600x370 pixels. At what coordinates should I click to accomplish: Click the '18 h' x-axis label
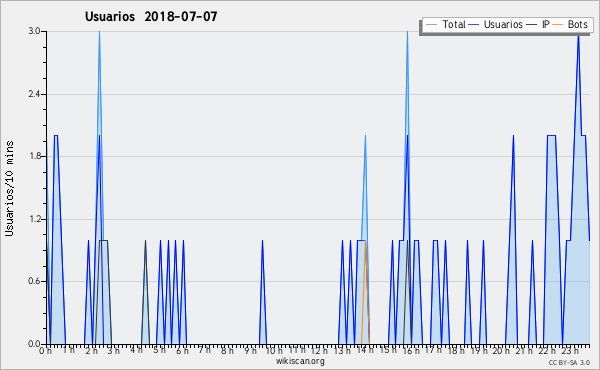pos(456,350)
